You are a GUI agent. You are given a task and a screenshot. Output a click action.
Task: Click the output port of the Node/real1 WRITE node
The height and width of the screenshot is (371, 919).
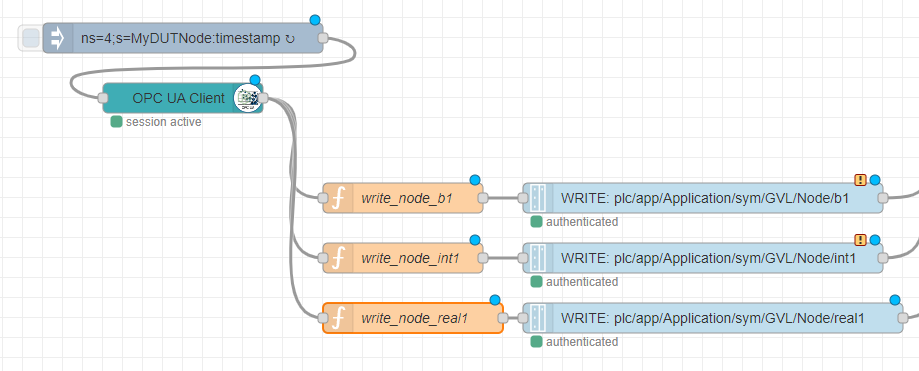point(903,318)
